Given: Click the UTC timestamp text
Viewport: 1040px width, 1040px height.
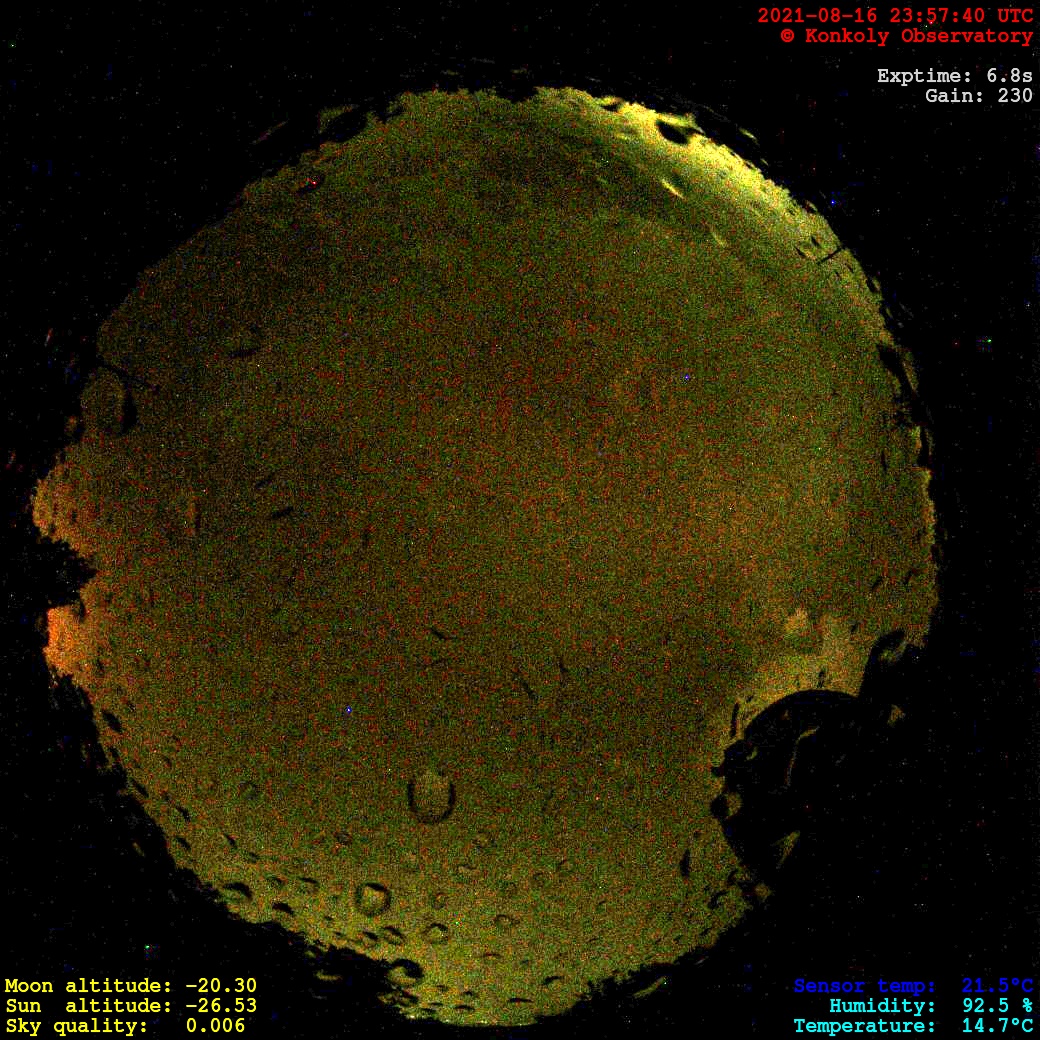Looking at the screenshot, I should point(895,16).
